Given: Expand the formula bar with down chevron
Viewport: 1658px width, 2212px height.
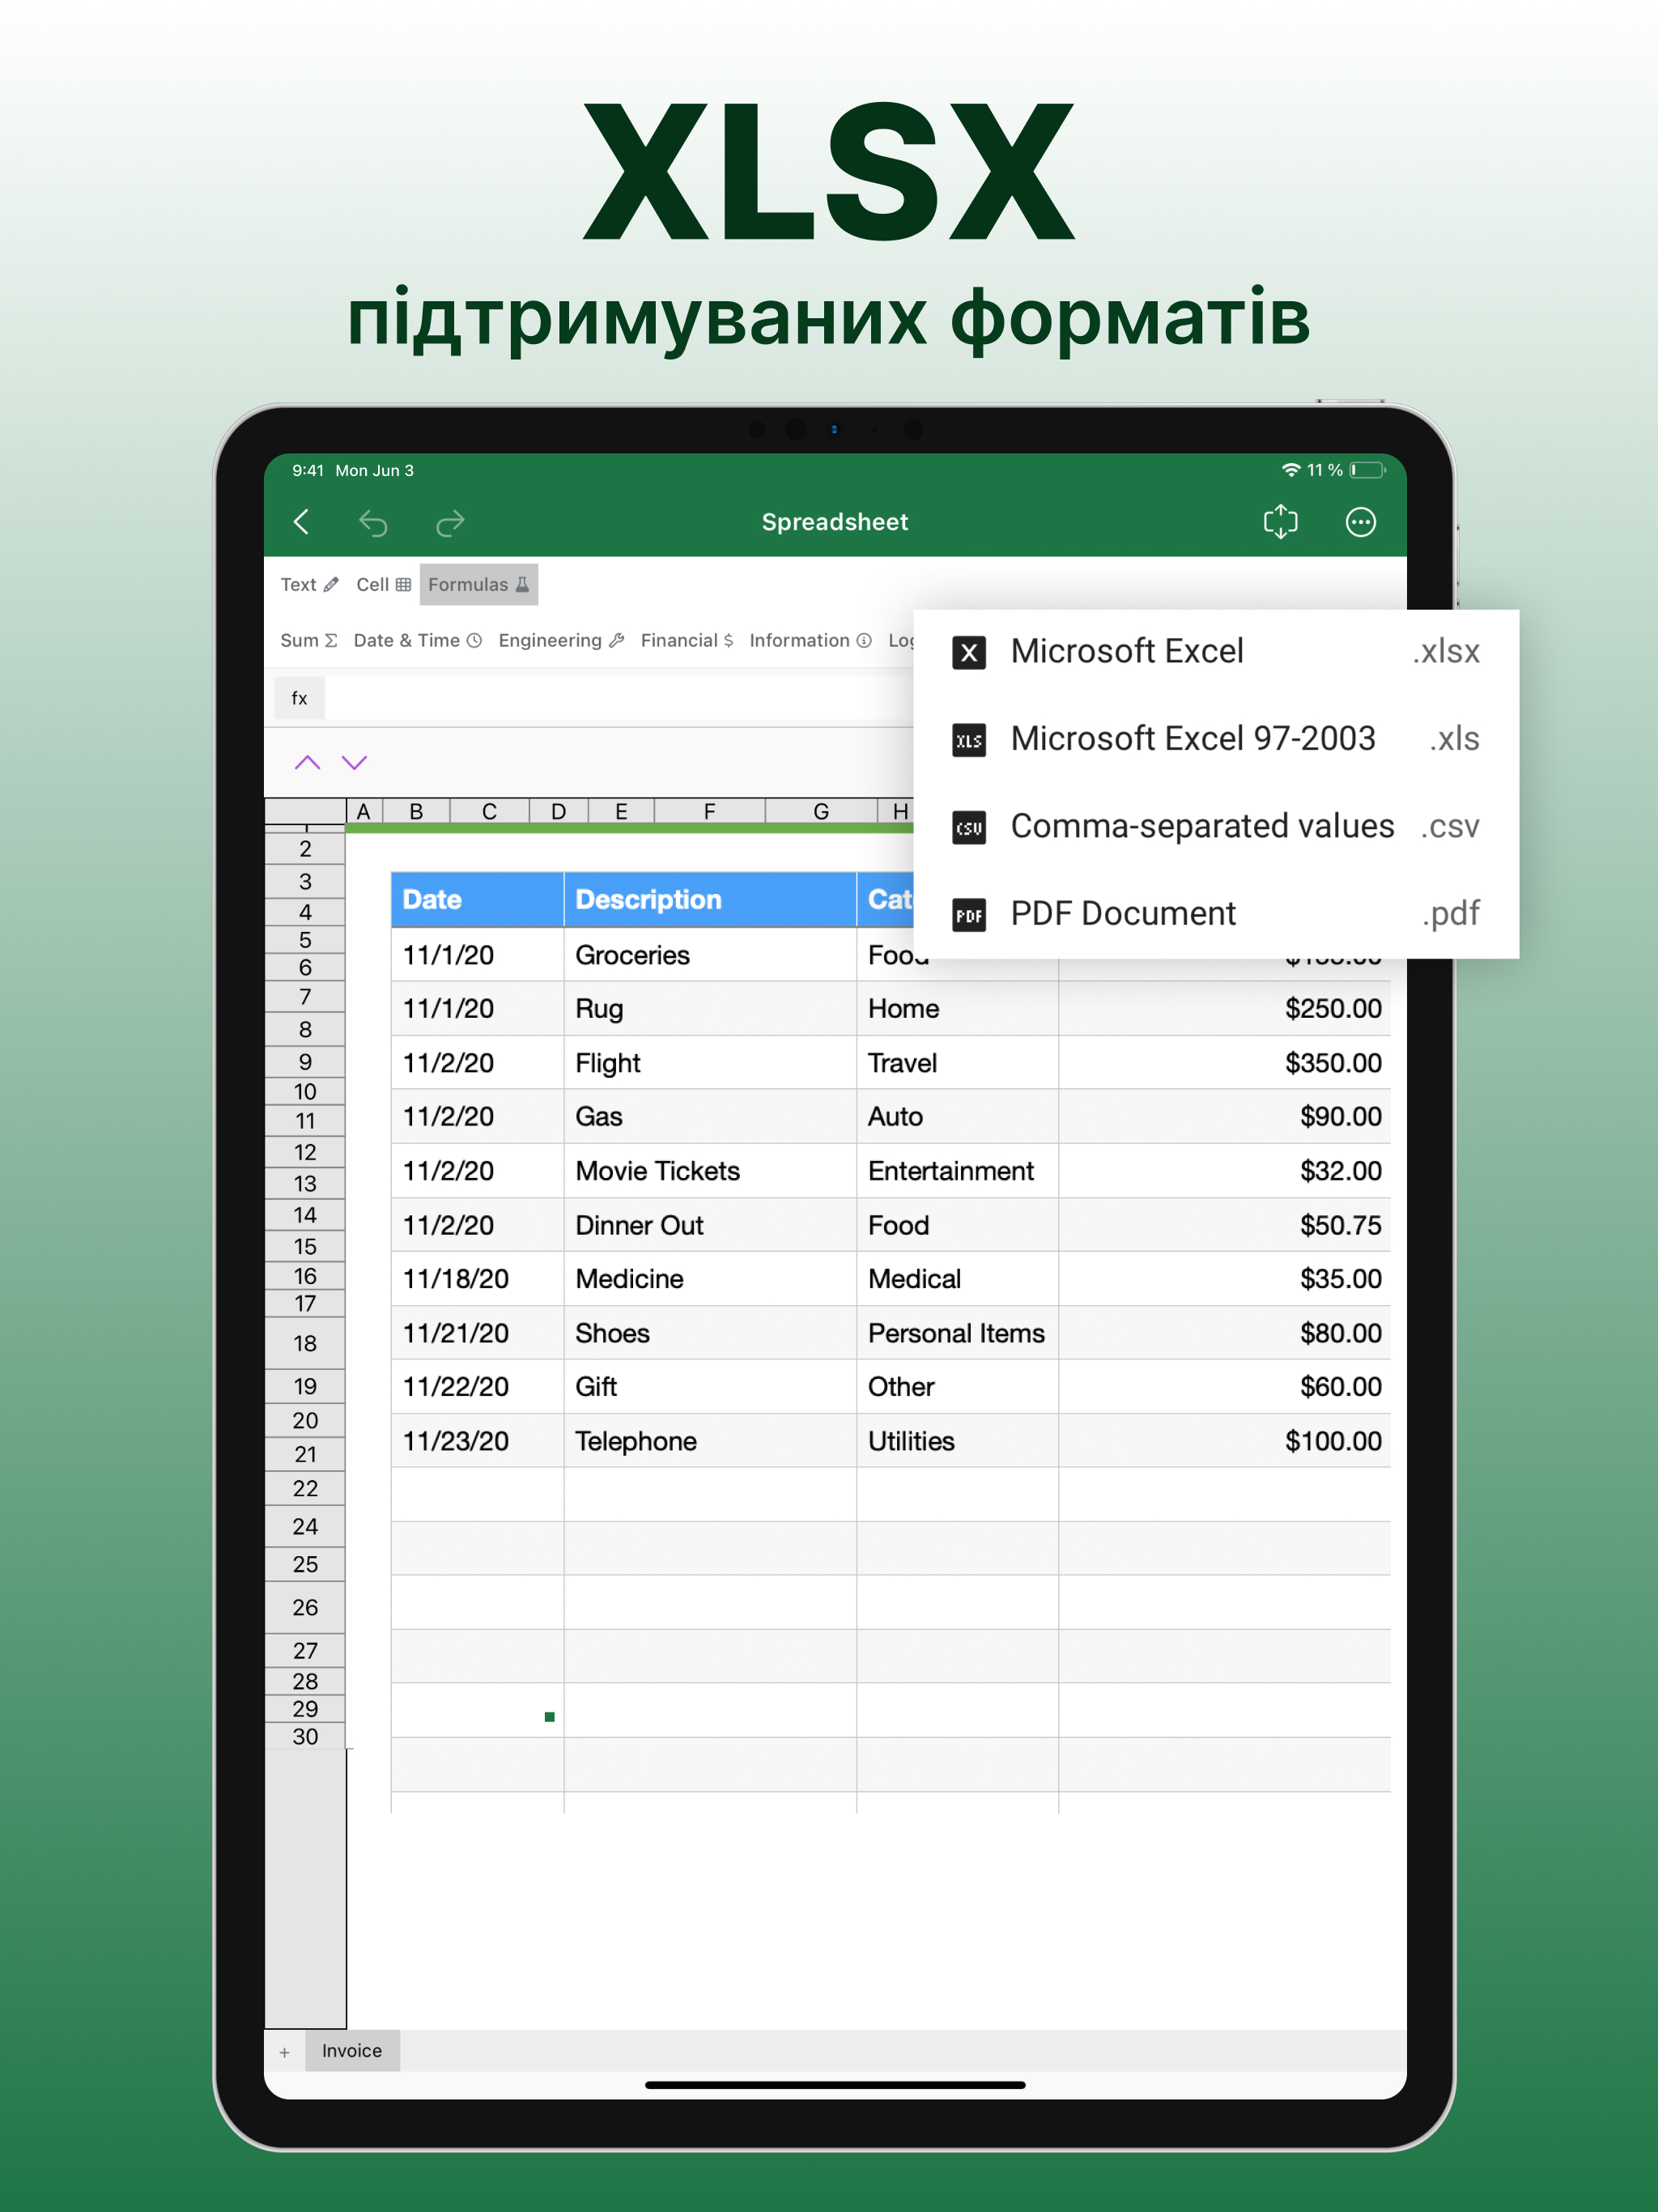Looking at the screenshot, I should tap(354, 762).
